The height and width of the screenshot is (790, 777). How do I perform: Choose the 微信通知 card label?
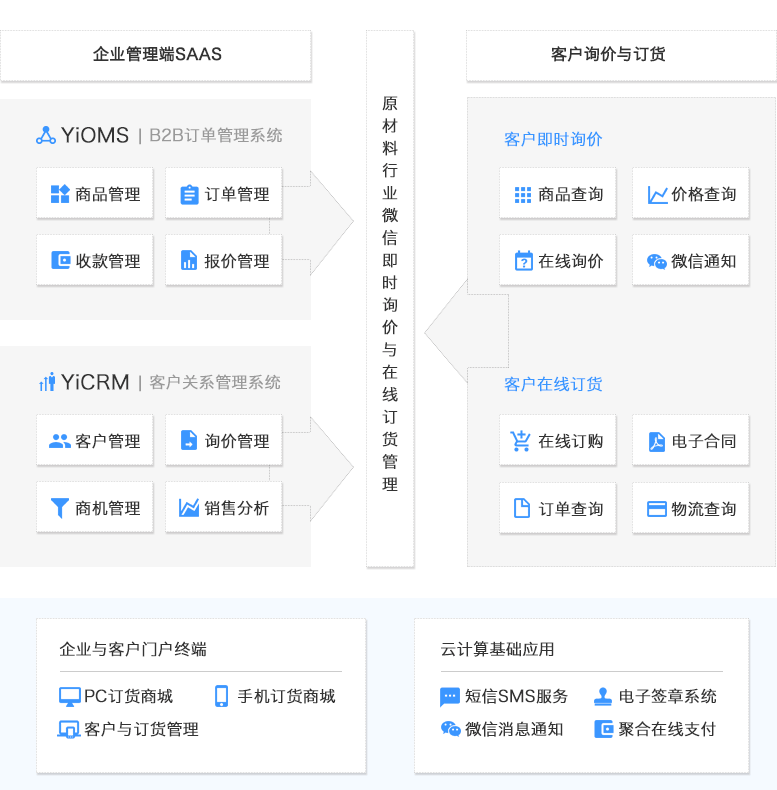(703, 261)
